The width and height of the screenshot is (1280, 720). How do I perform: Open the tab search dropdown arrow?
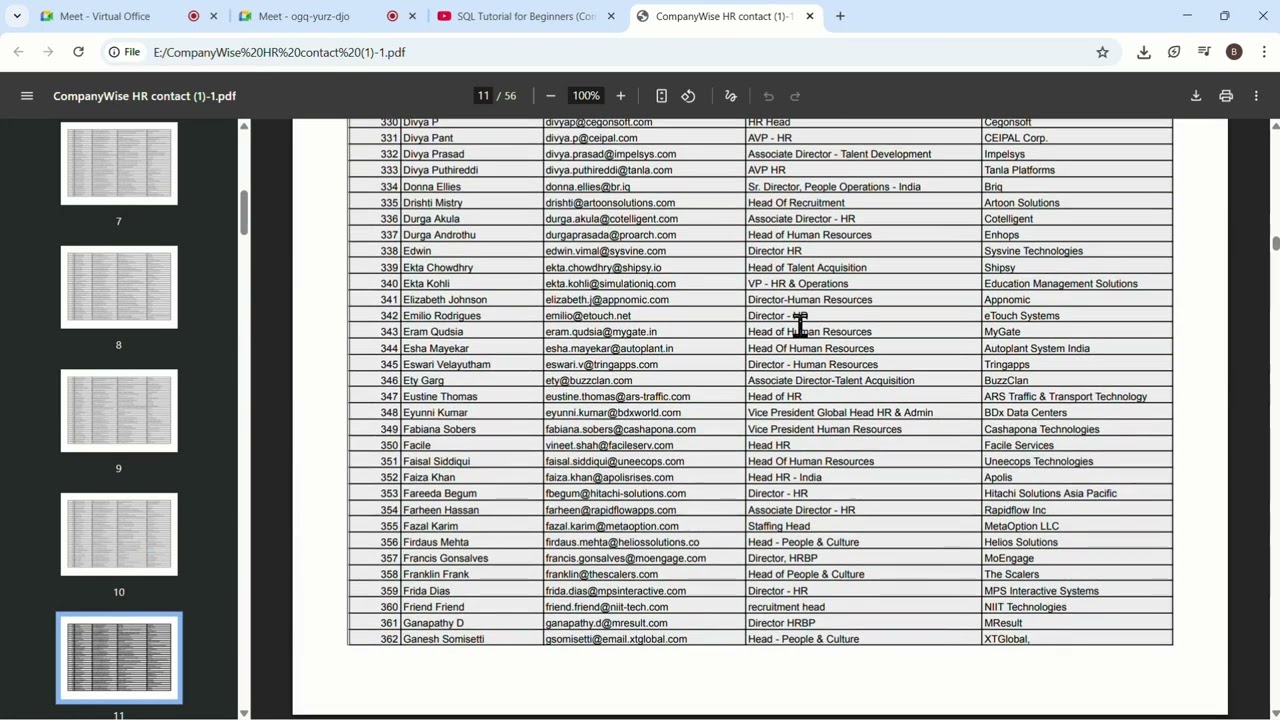click(x=17, y=16)
